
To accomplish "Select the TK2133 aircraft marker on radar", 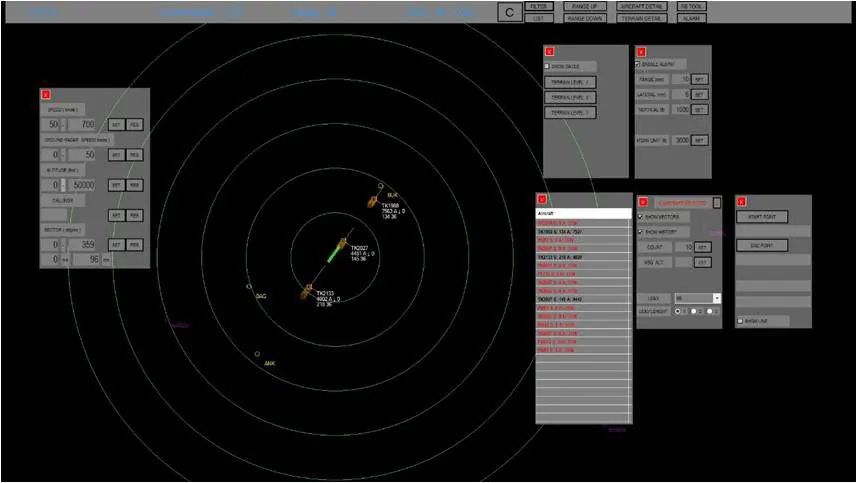I will 306,293.
